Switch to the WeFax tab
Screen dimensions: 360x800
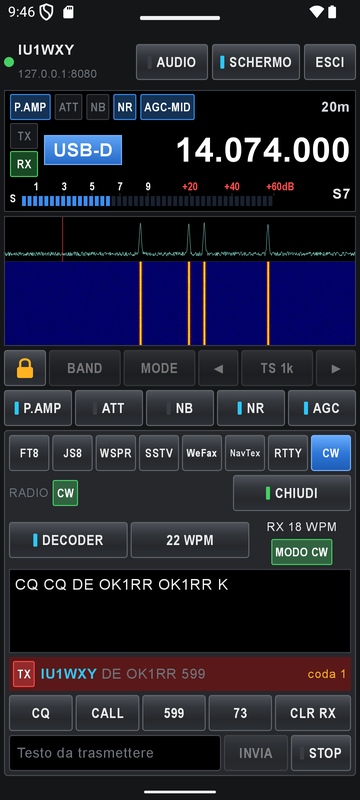[x=202, y=453]
